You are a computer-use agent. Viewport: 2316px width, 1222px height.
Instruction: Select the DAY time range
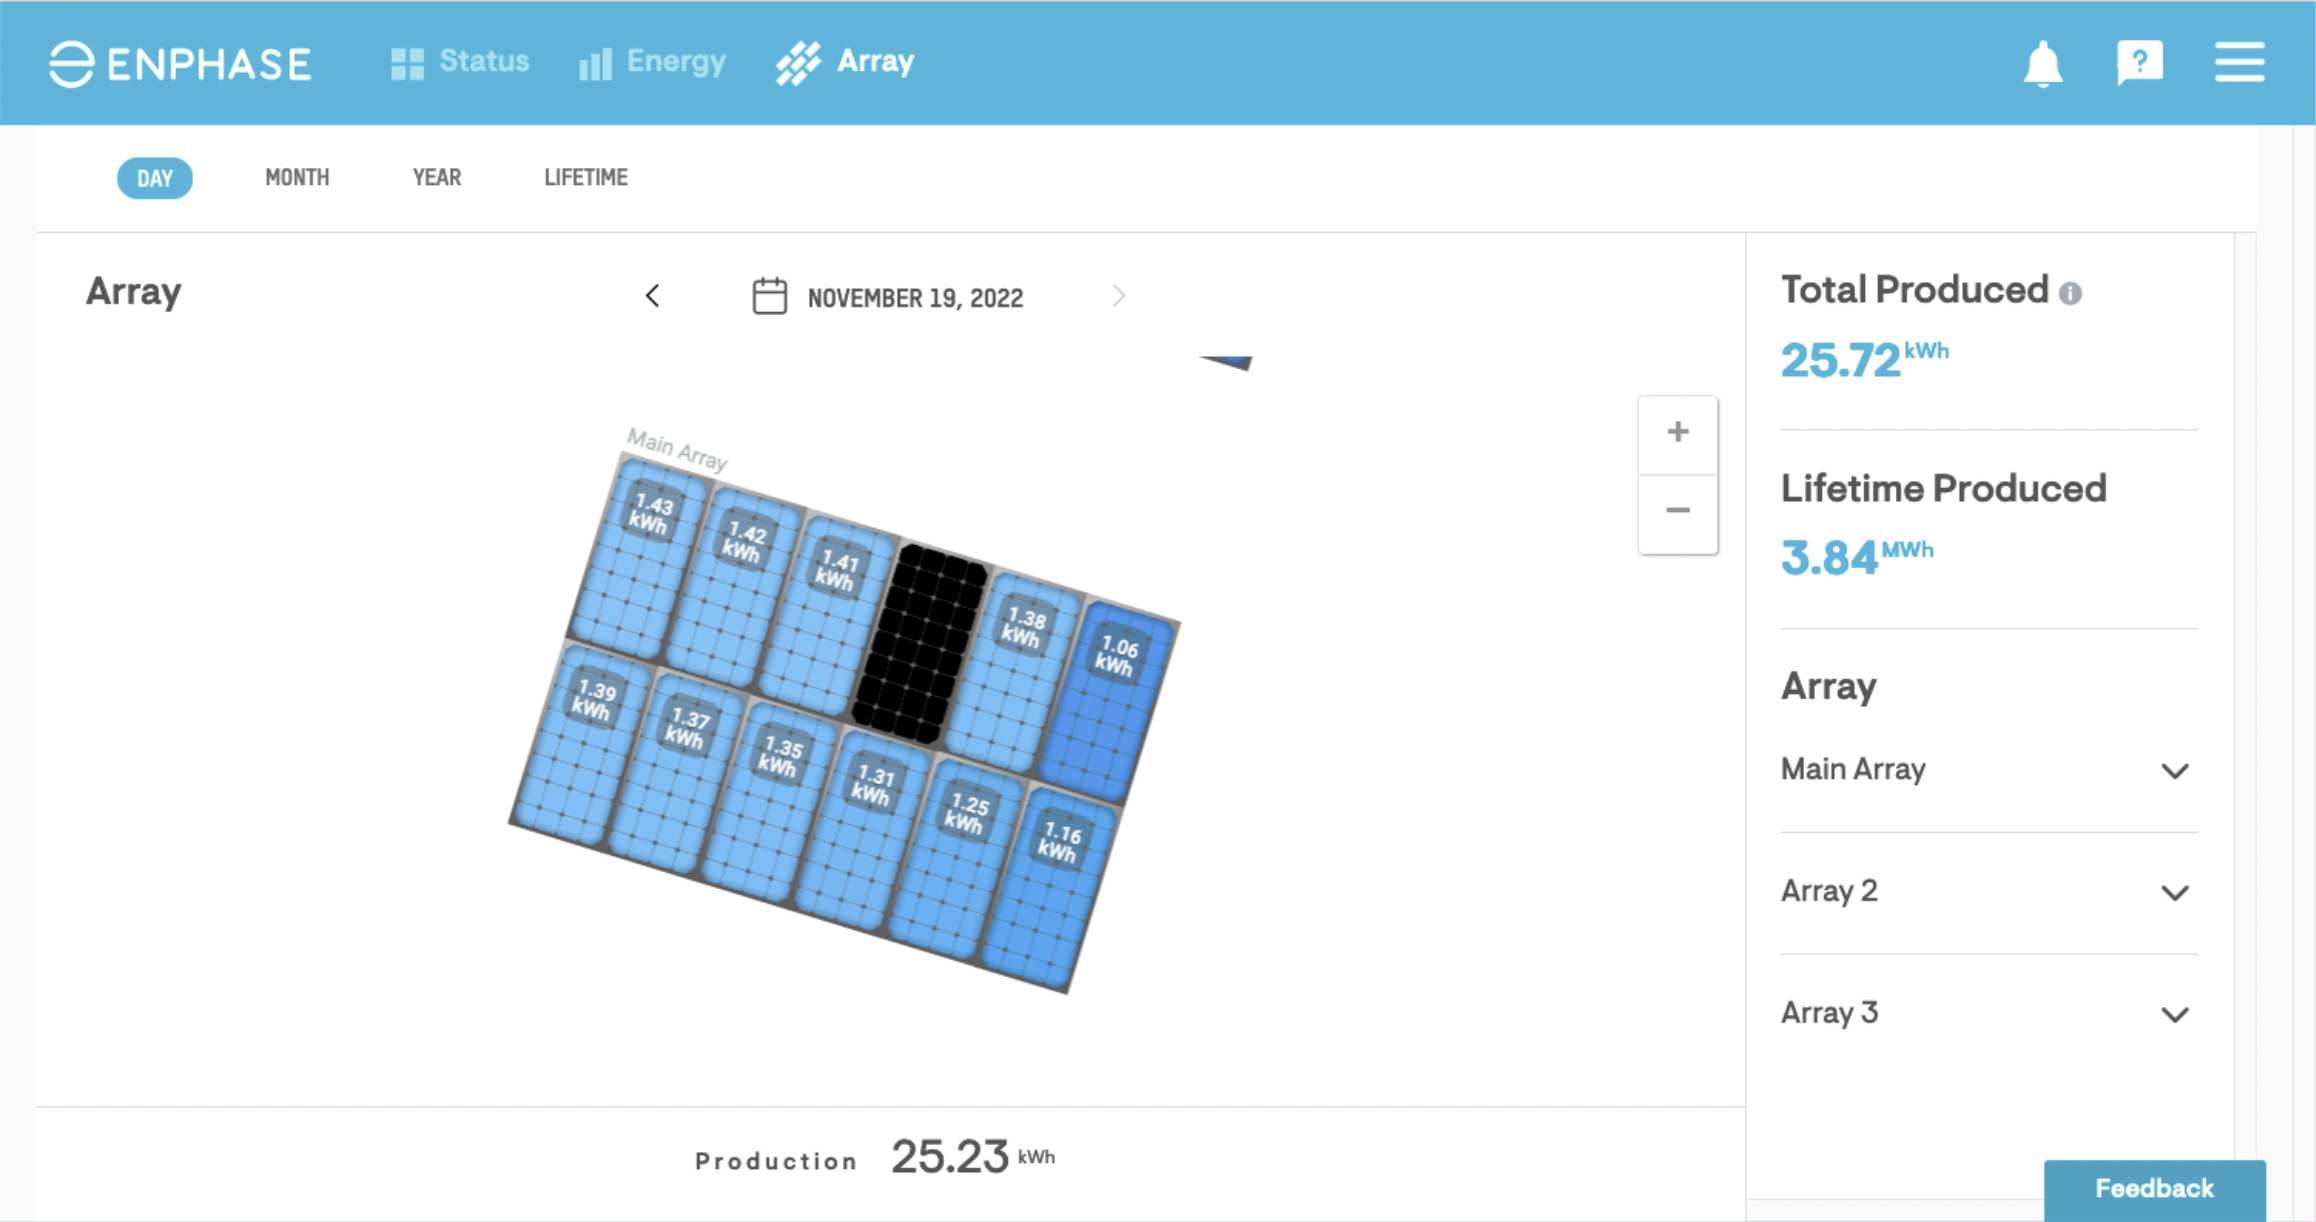coord(154,178)
